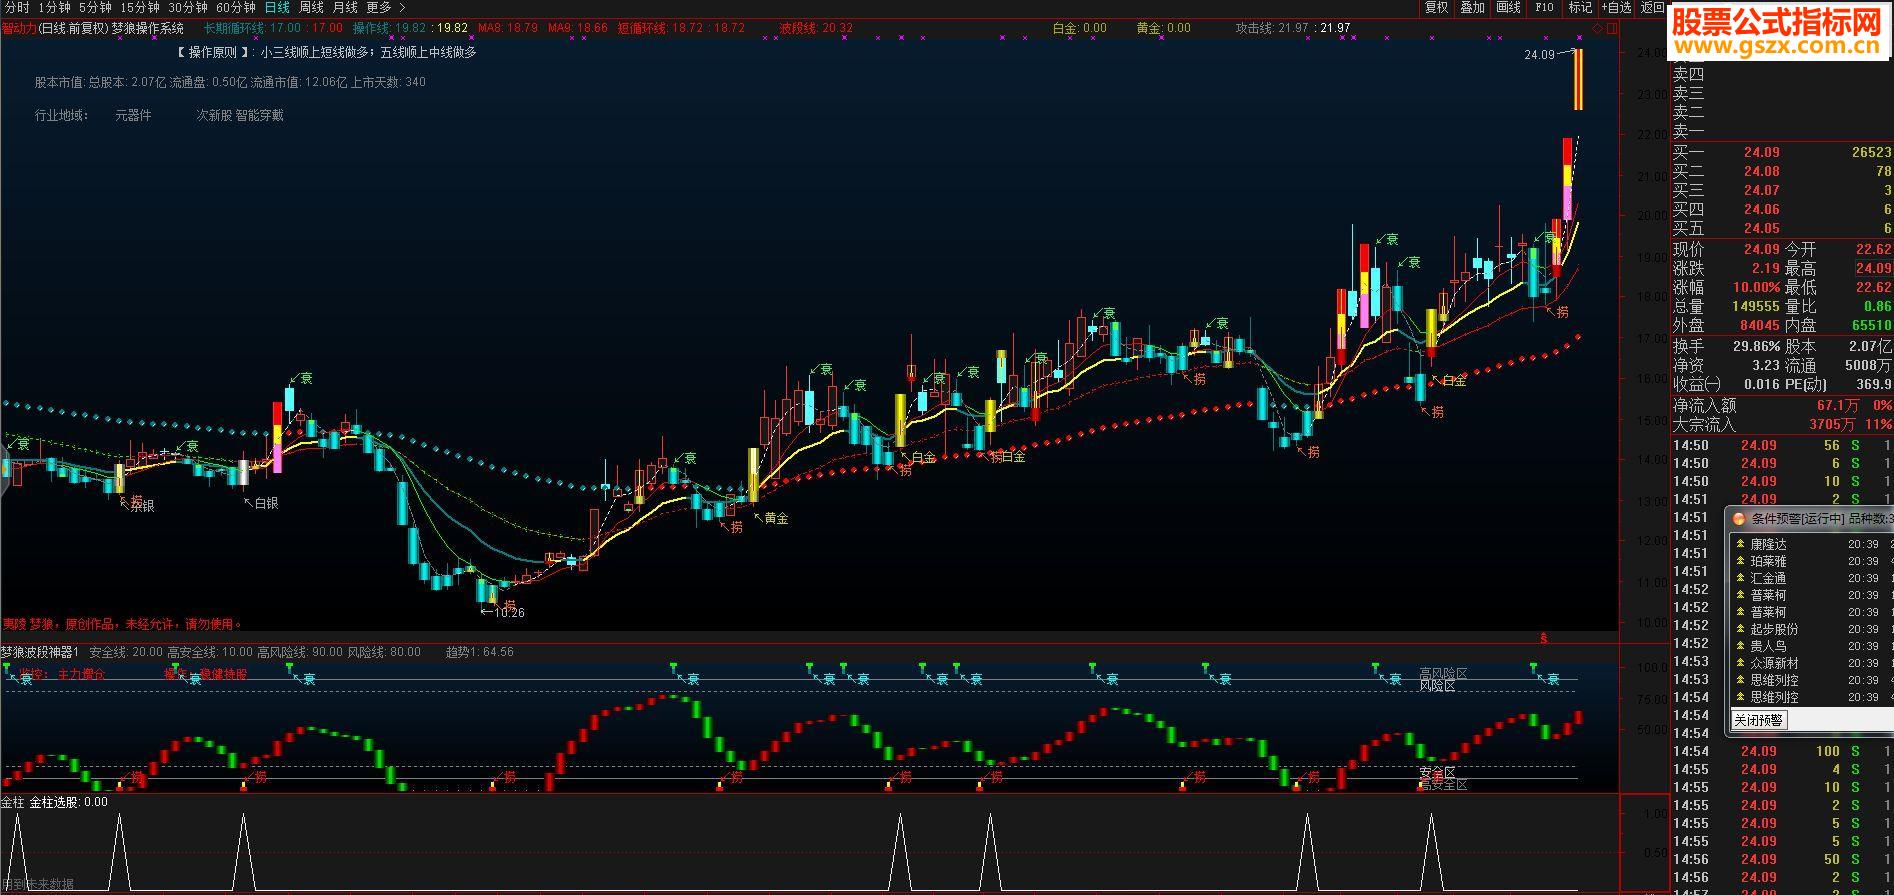The height and width of the screenshot is (895, 1894).
Task: Select 康隆达 in the alert list
Action: pos(1768,545)
